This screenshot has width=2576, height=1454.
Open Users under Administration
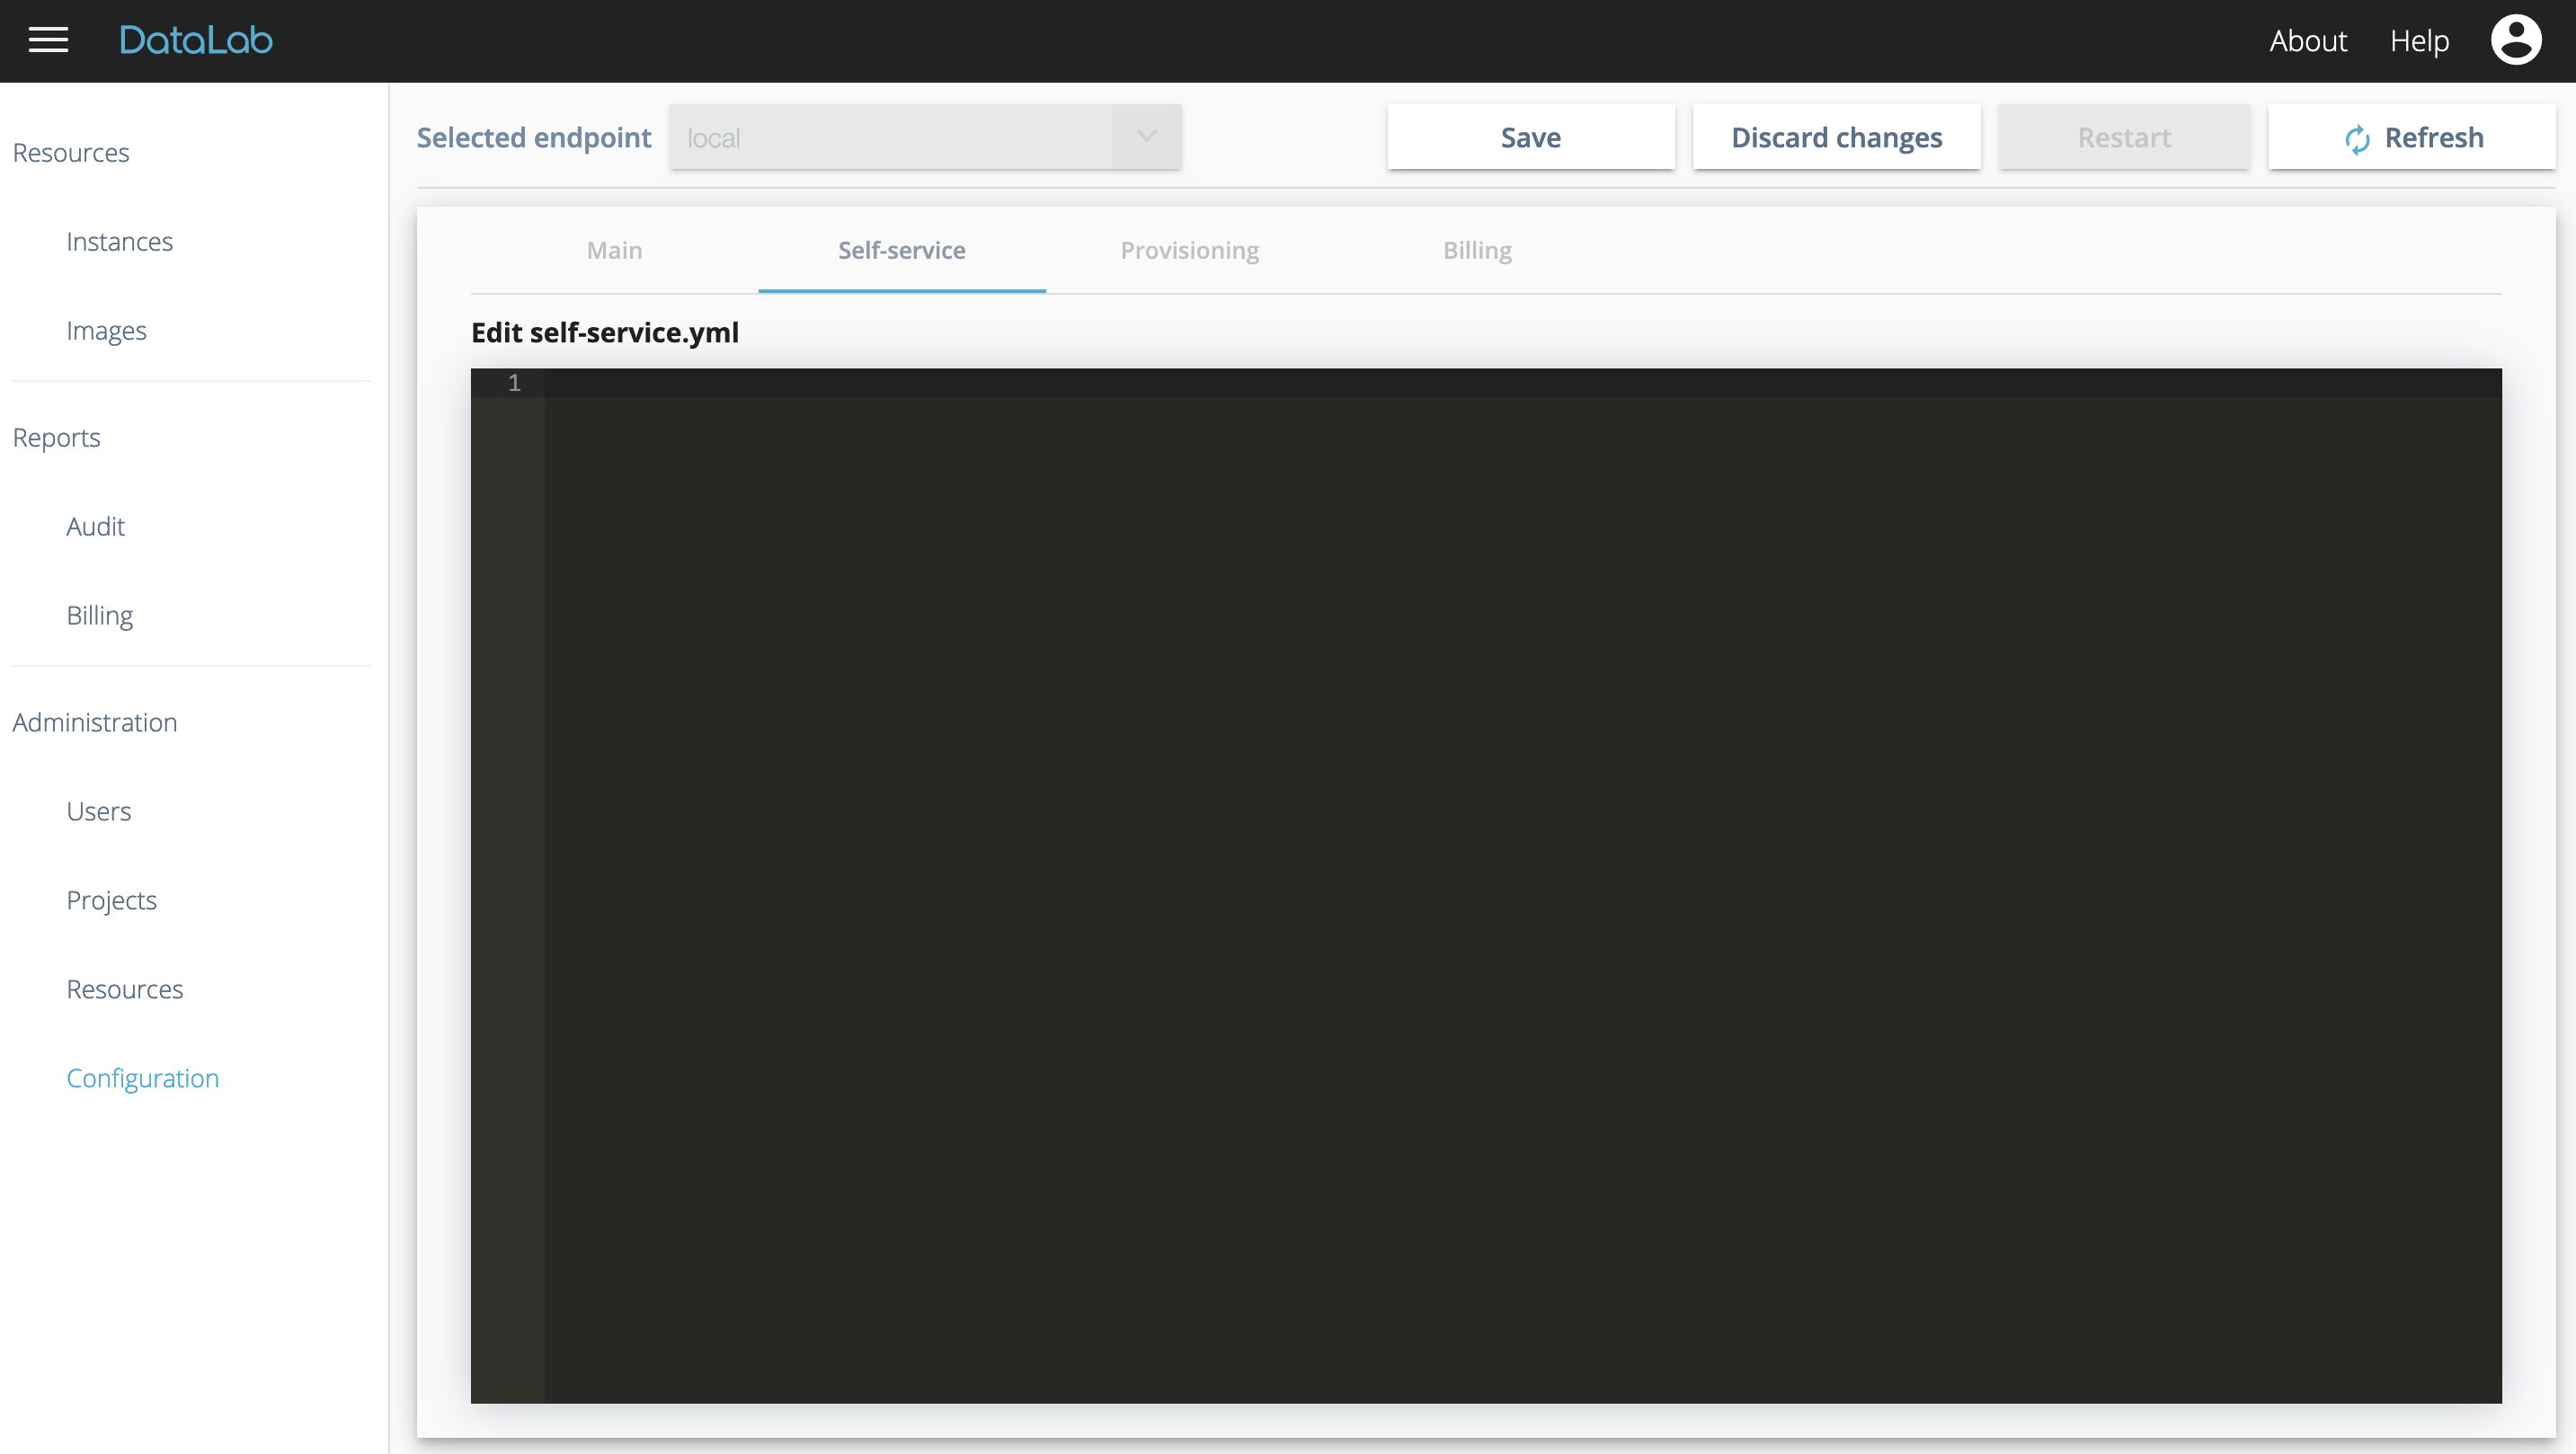[98, 811]
